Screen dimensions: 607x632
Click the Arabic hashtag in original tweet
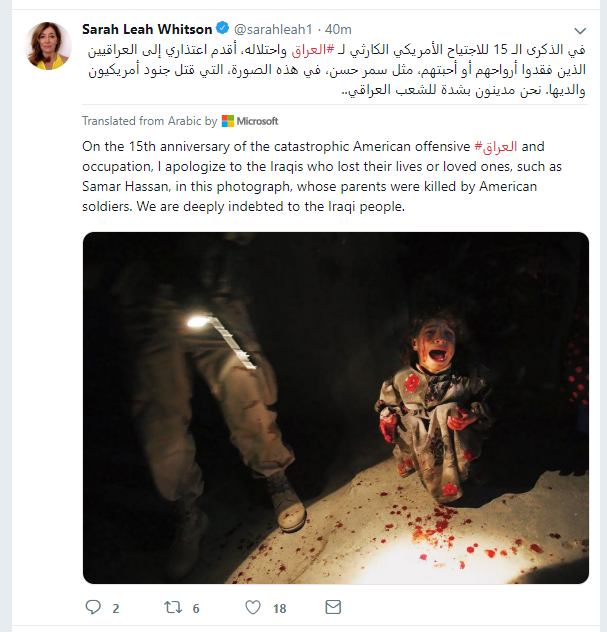(x=313, y=50)
